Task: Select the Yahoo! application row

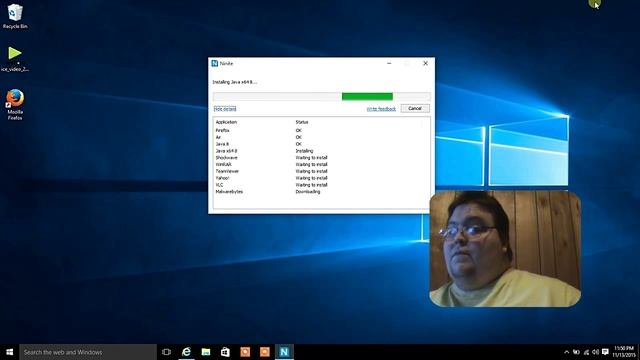Action: [321, 178]
